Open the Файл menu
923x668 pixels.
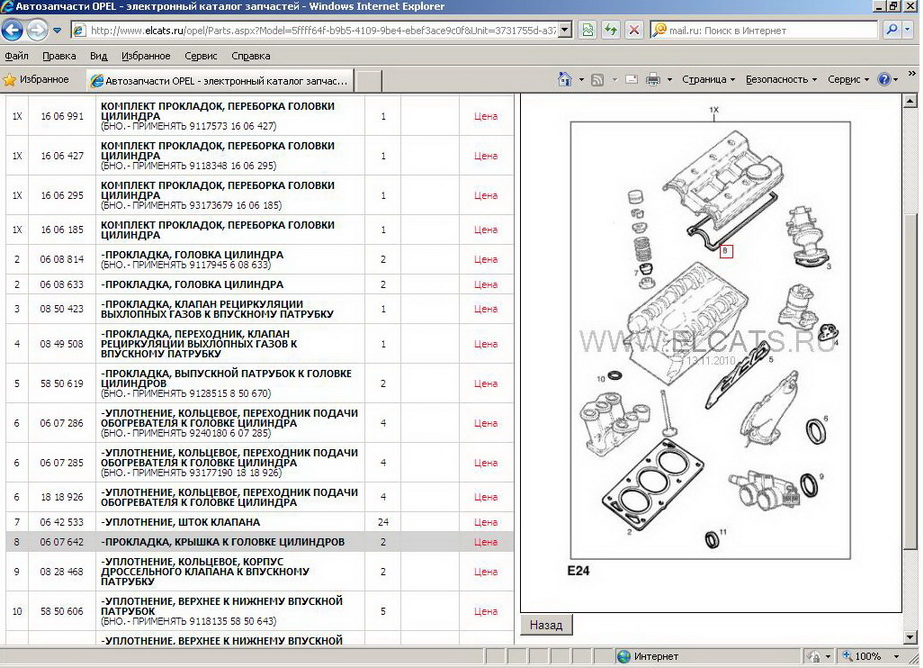click(x=16, y=56)
